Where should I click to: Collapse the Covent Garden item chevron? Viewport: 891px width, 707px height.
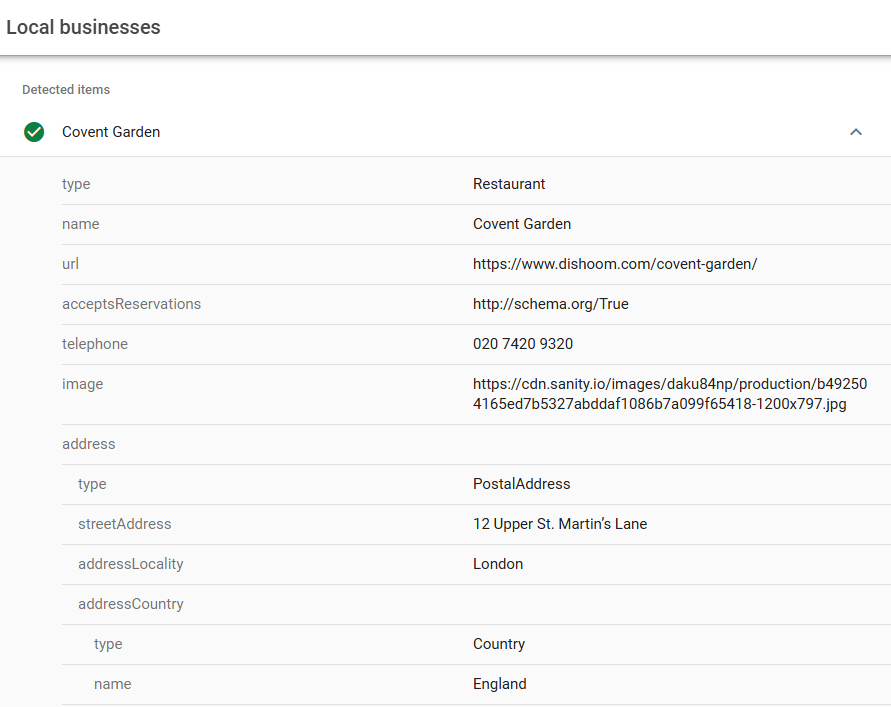point(856,132)
